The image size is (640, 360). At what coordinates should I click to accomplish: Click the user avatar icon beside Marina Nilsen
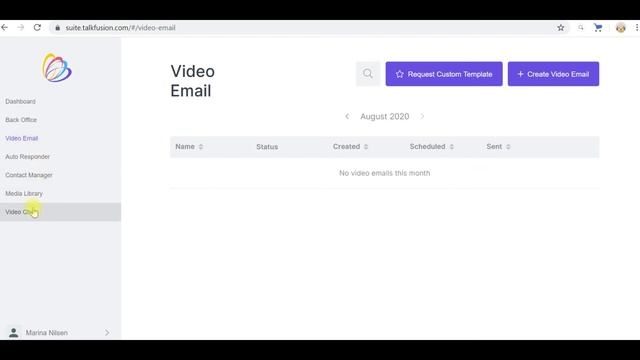click(x=13, y=333)
